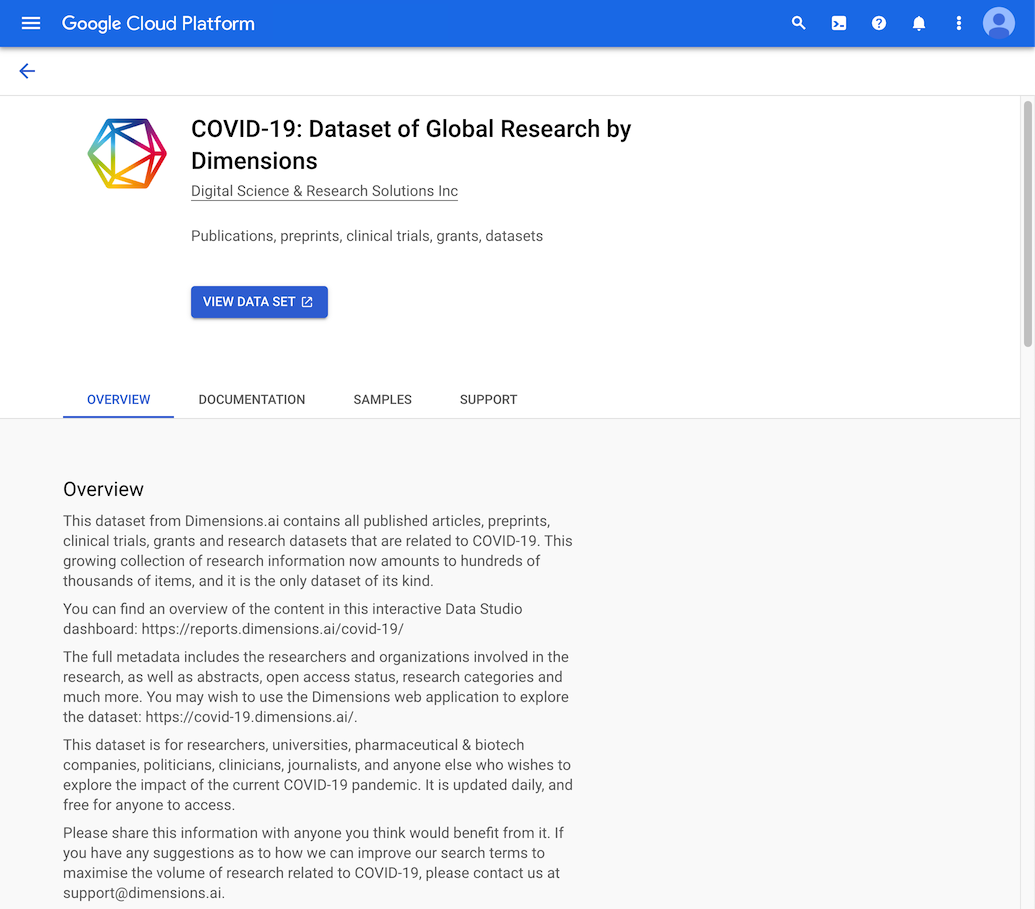Click the search magnifier icon
This screenshot has width=1035, height=909.
point(799,23)
